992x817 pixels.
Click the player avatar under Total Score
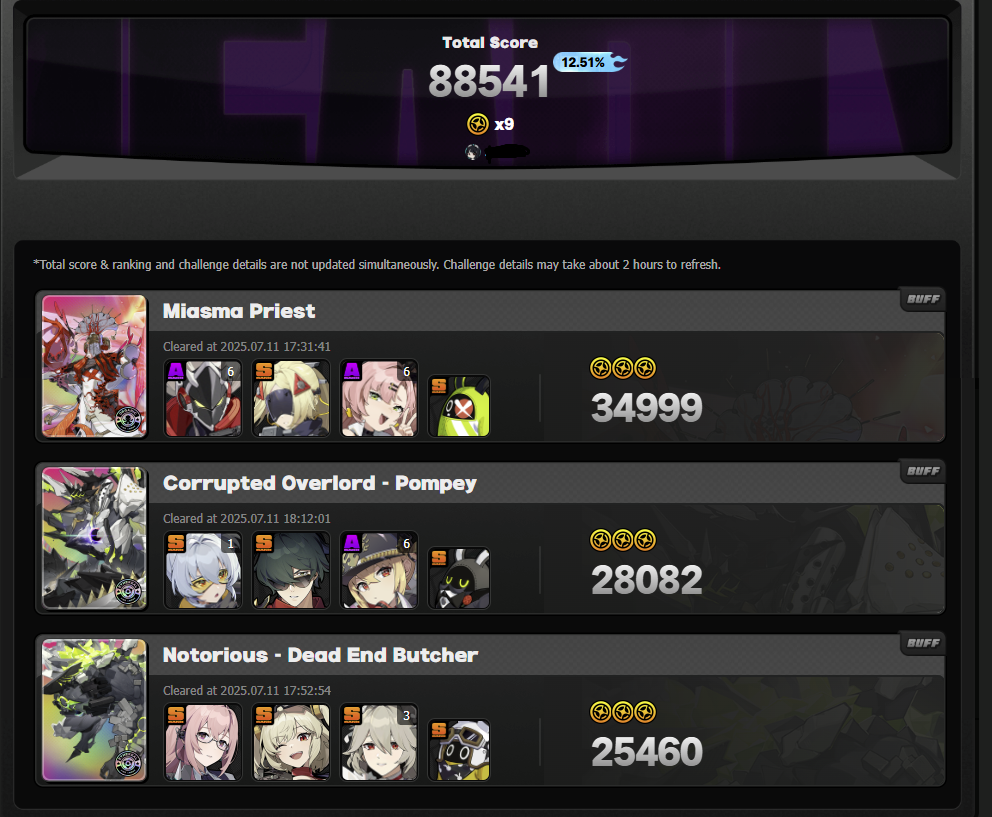473,152
